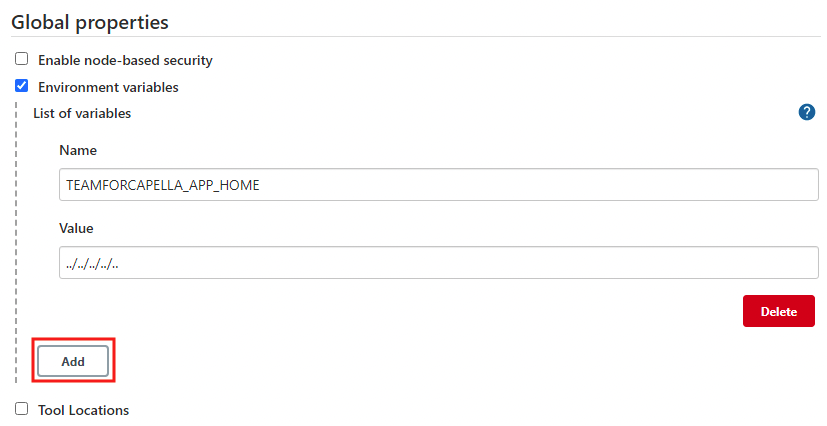Screen dimensions: 827x426
Task: Click the TEAMFORCAPELLA_APP_HOME text
Action: pos(162,185)
